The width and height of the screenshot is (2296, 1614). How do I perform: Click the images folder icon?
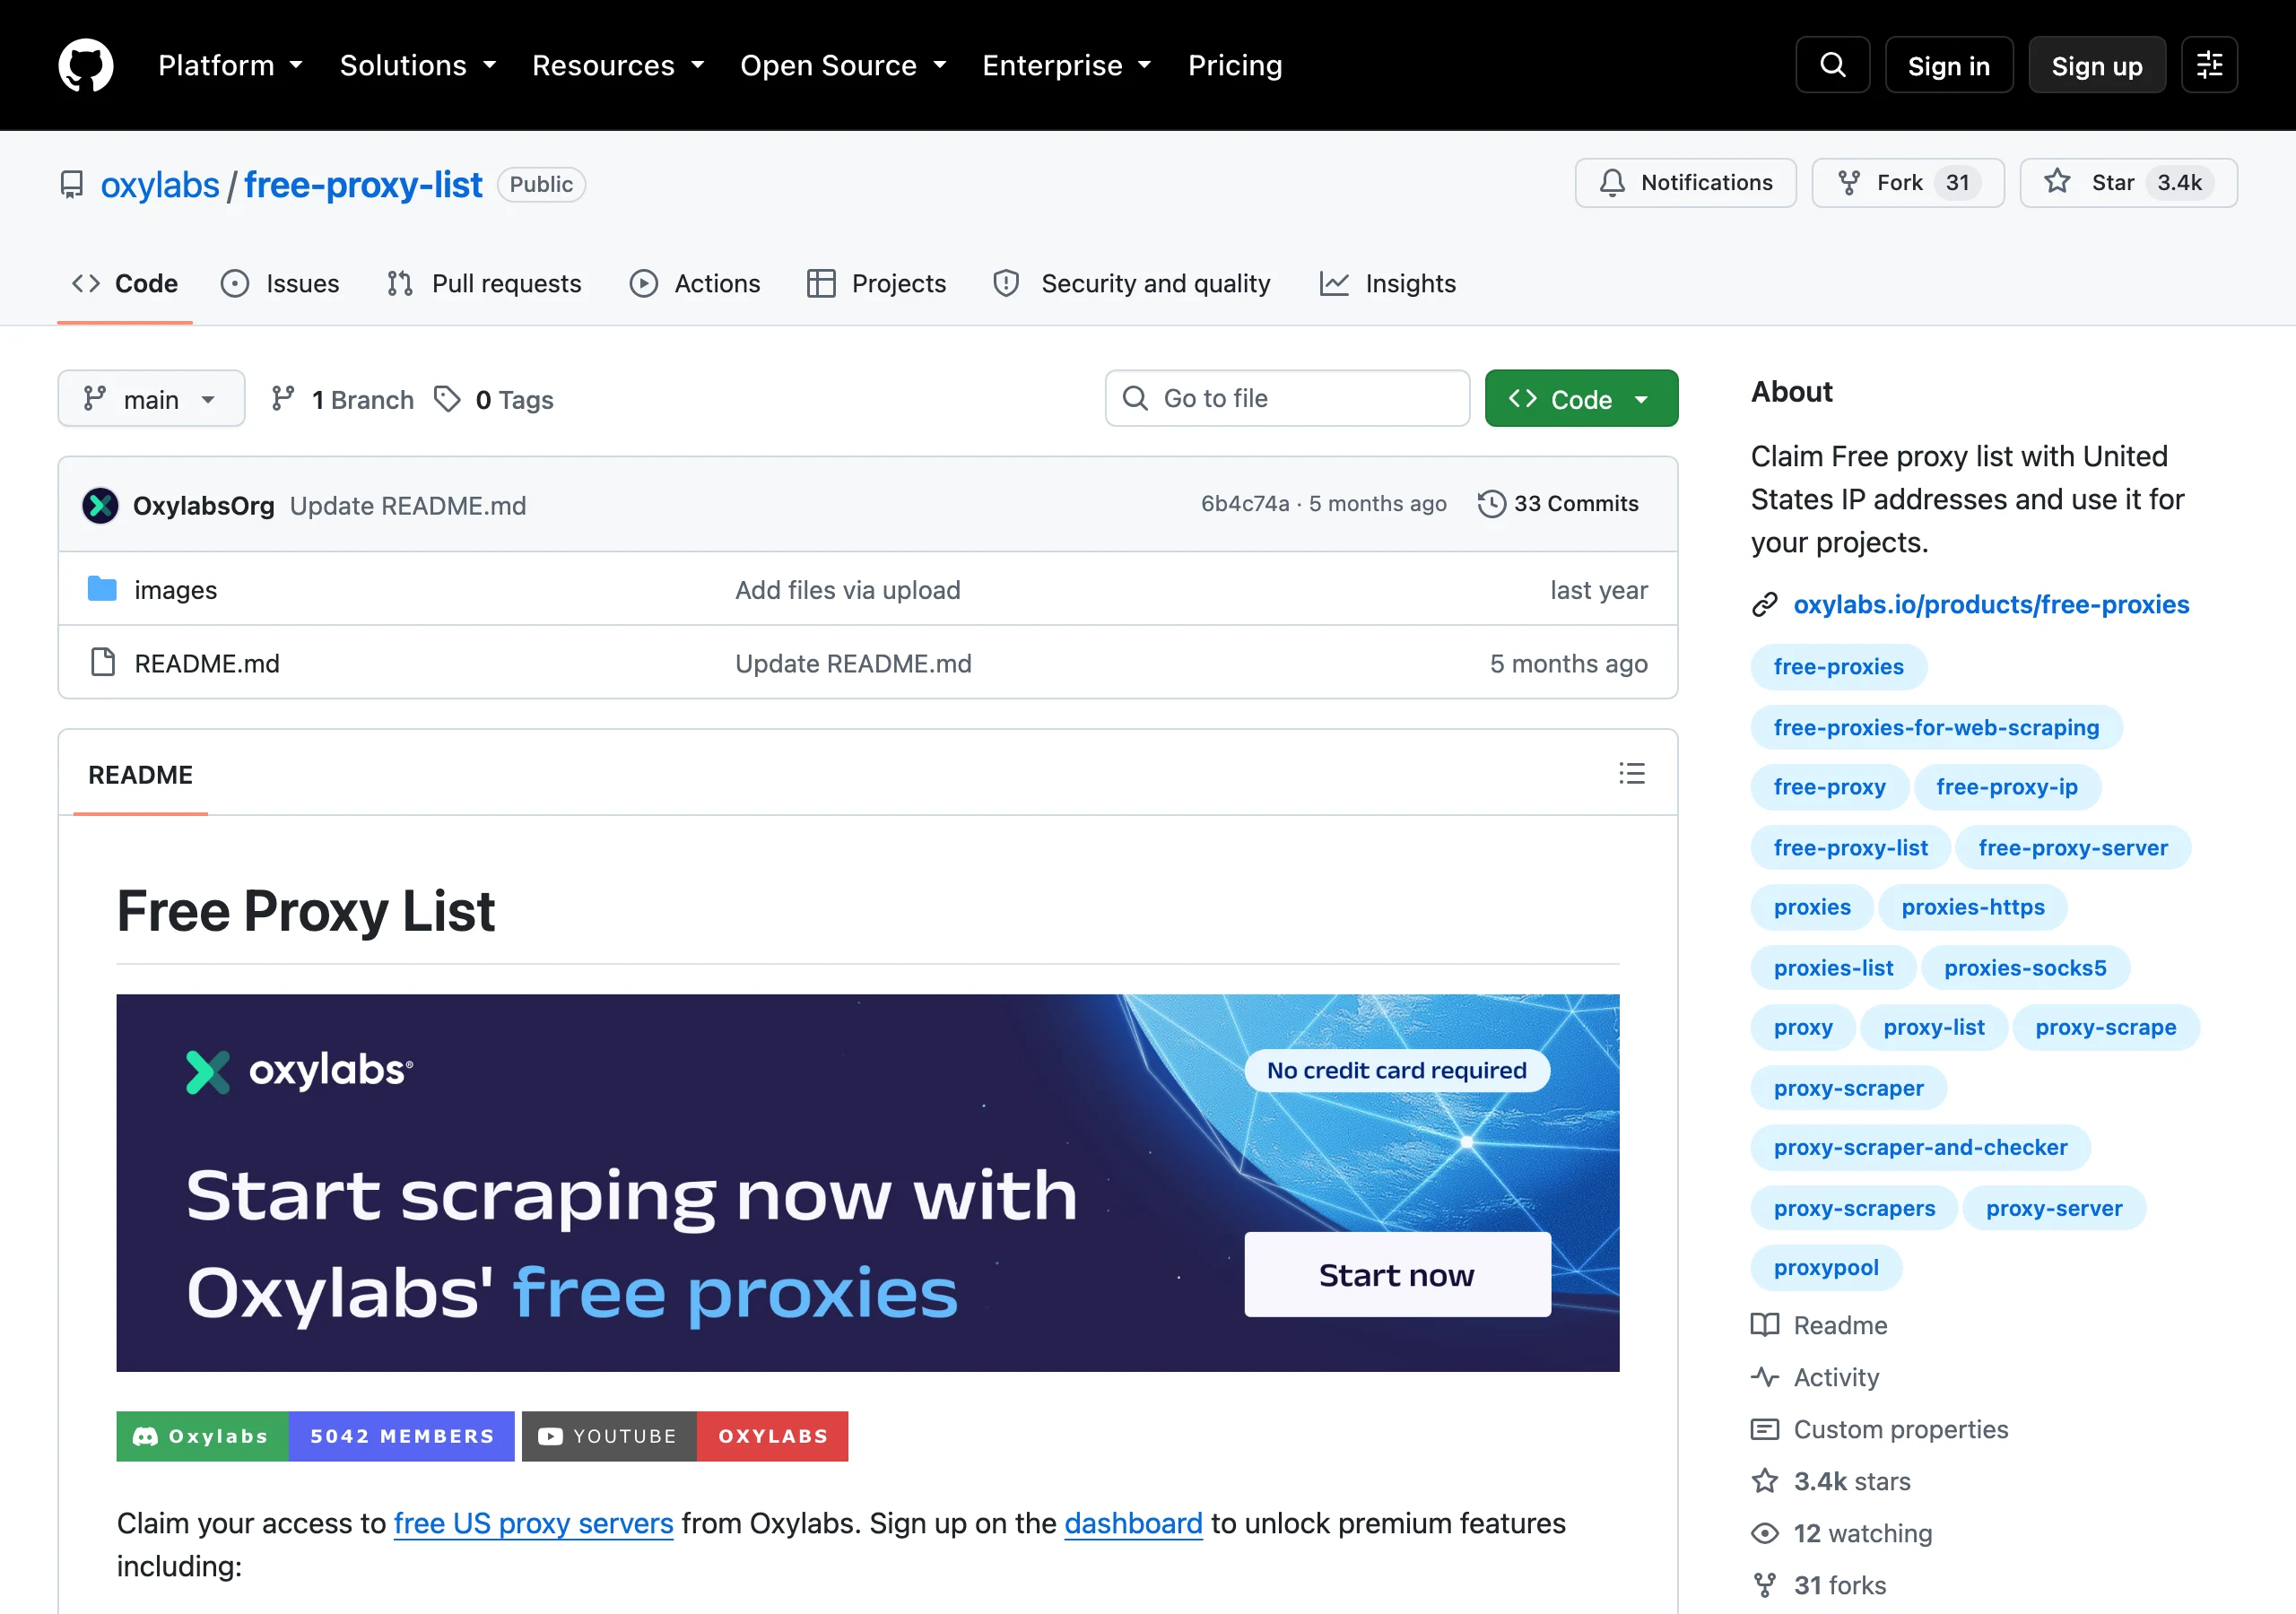point(102,589)
